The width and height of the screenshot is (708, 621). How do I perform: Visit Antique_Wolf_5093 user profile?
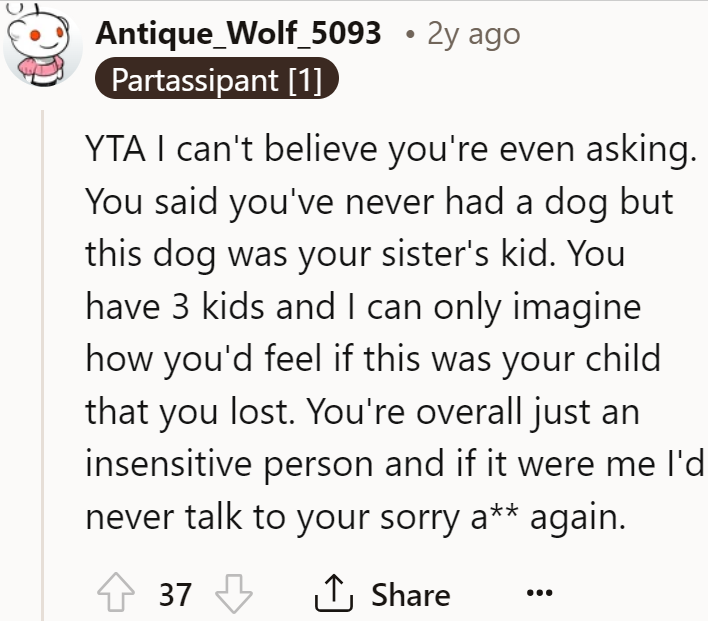[238, 33]
